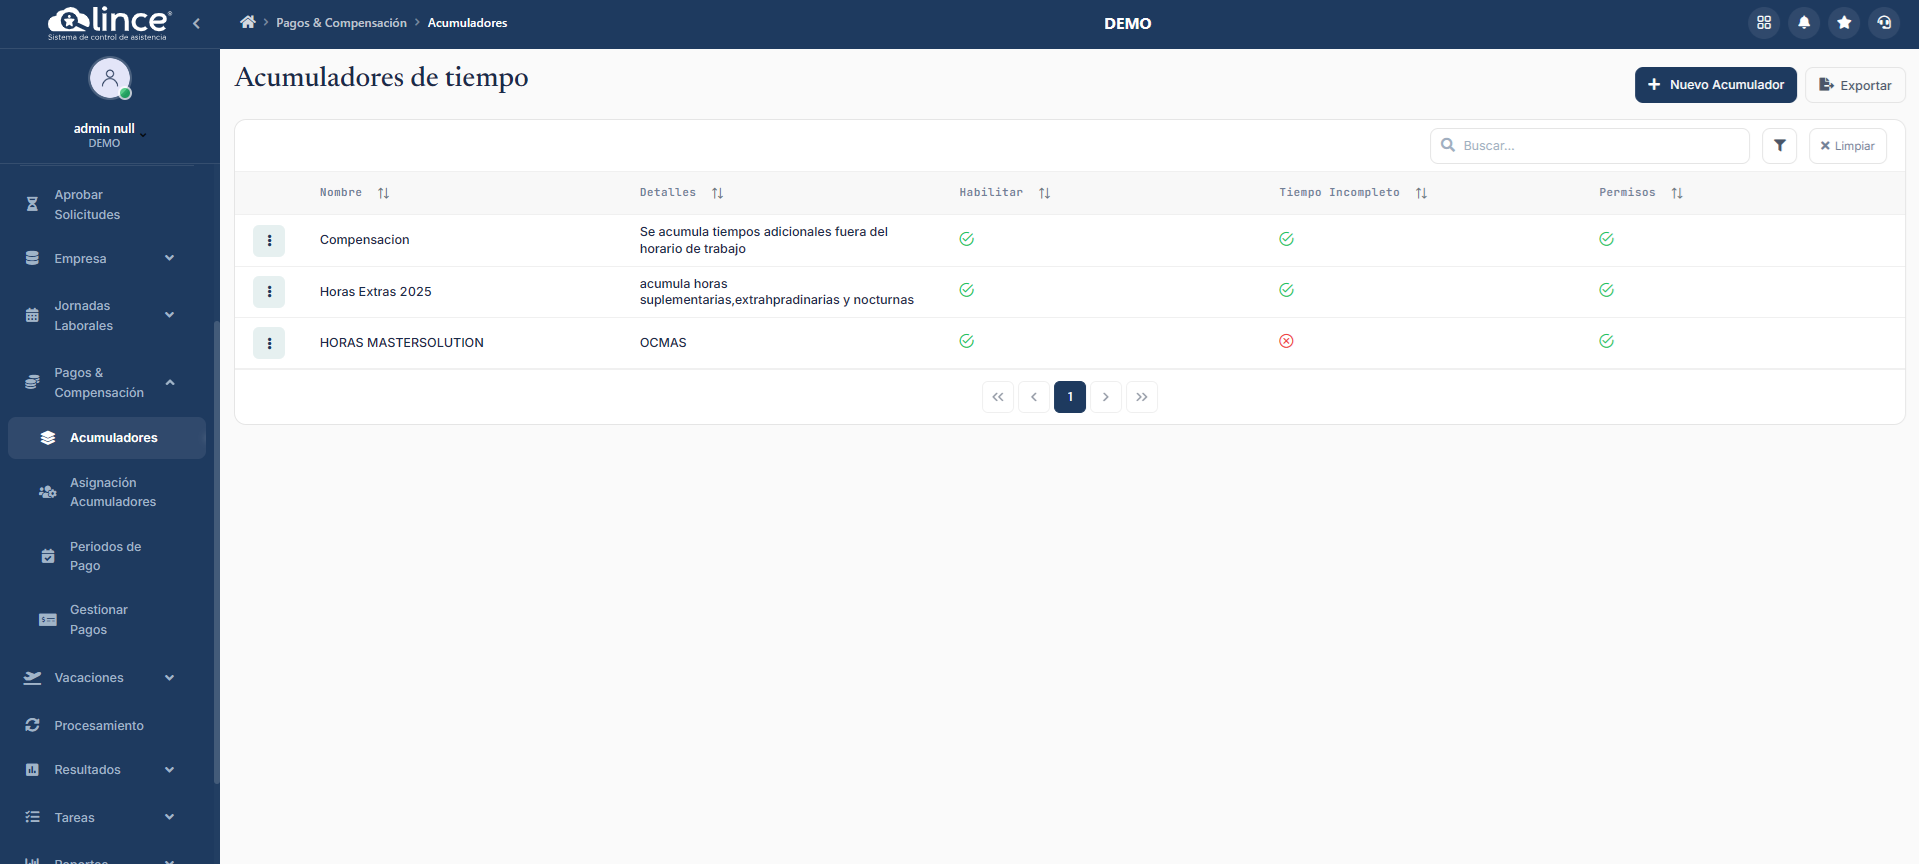Open the filter funnel icon
This screenshot has width=1919, height=866.
coord(1779,146)
